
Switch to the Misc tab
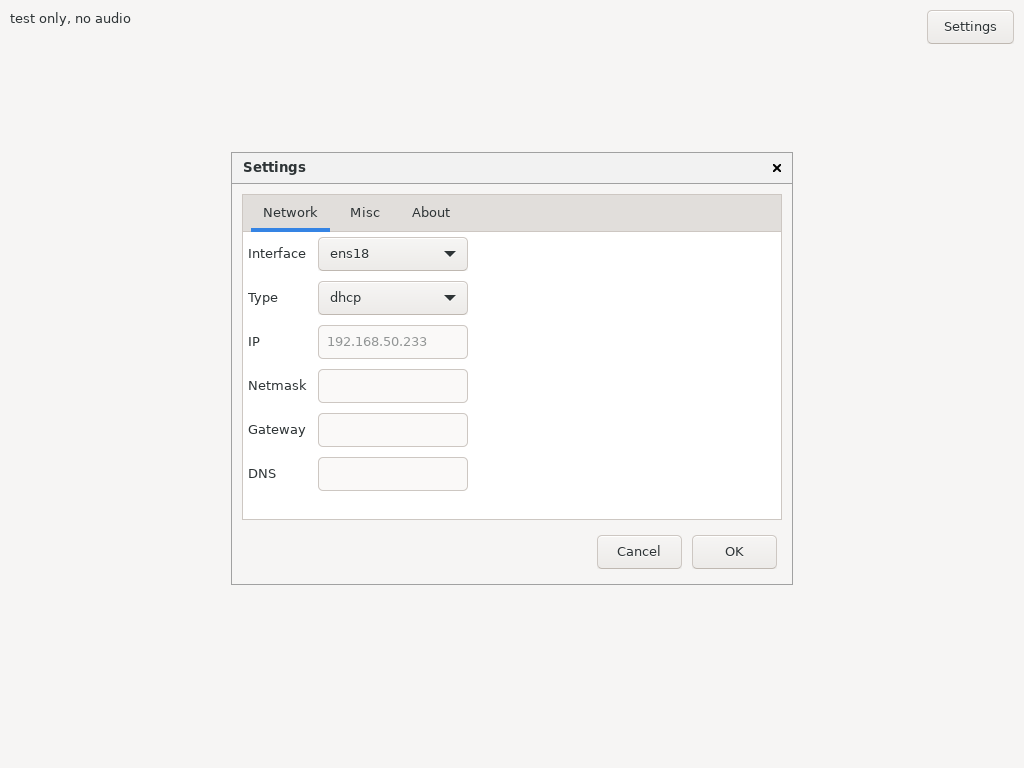point(365,212)
